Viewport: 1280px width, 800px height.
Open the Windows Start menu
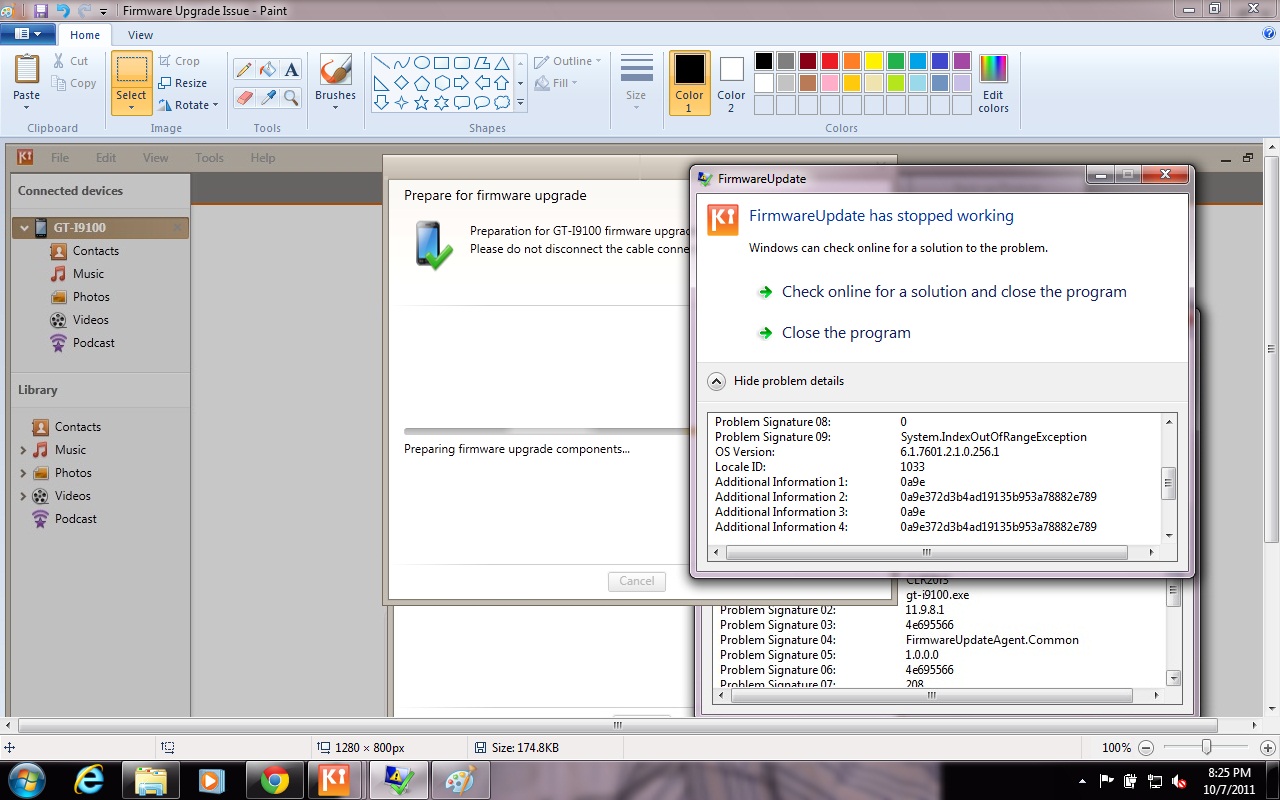(28, 779)
